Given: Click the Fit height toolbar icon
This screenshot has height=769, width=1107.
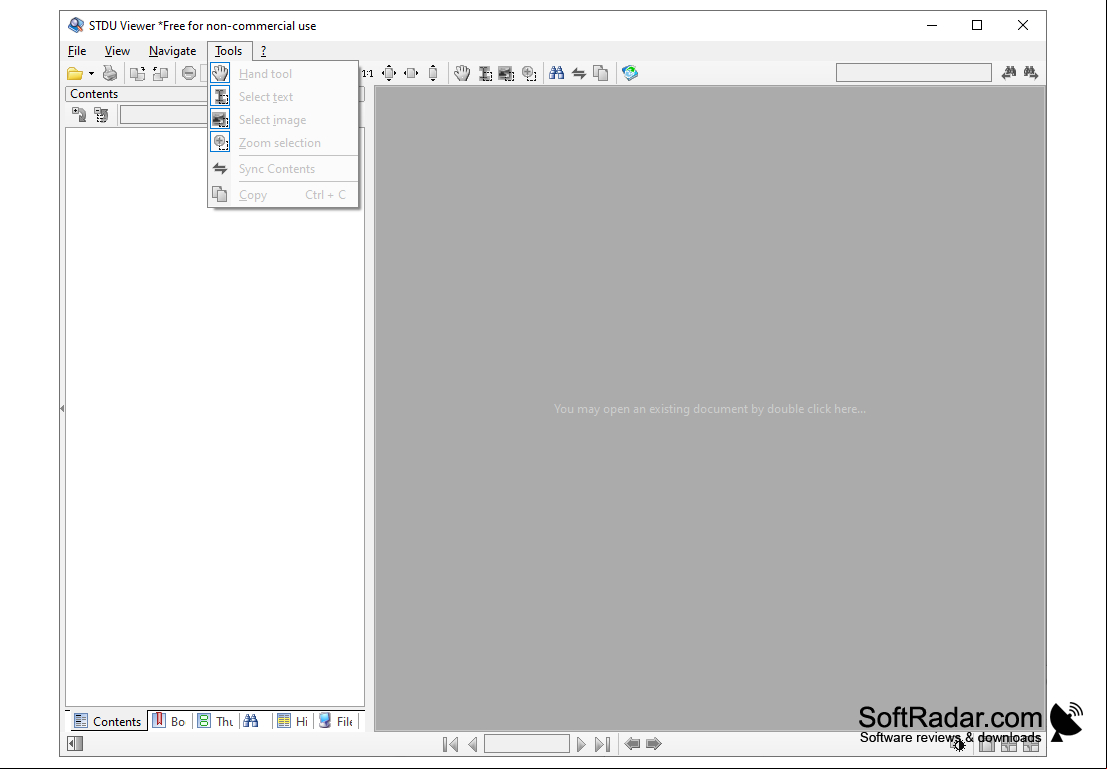Looking at the screenshot, I should pyautogui.click(x=433, y=73).
